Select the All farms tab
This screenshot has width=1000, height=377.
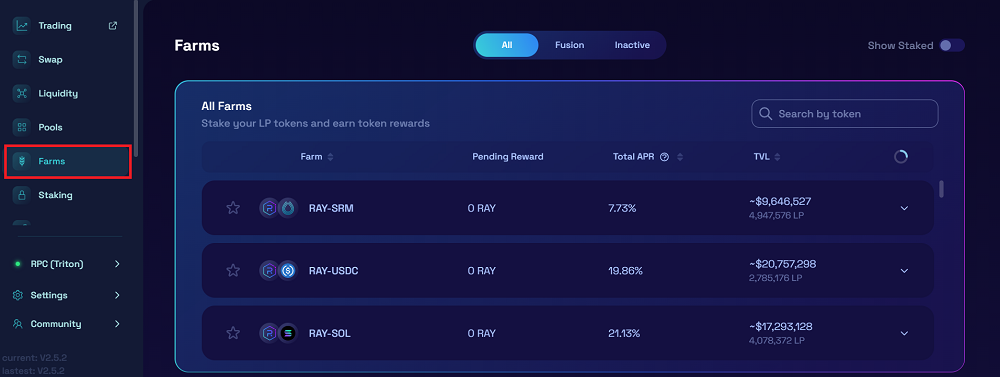pyautogui.click(x=507, y=45)
